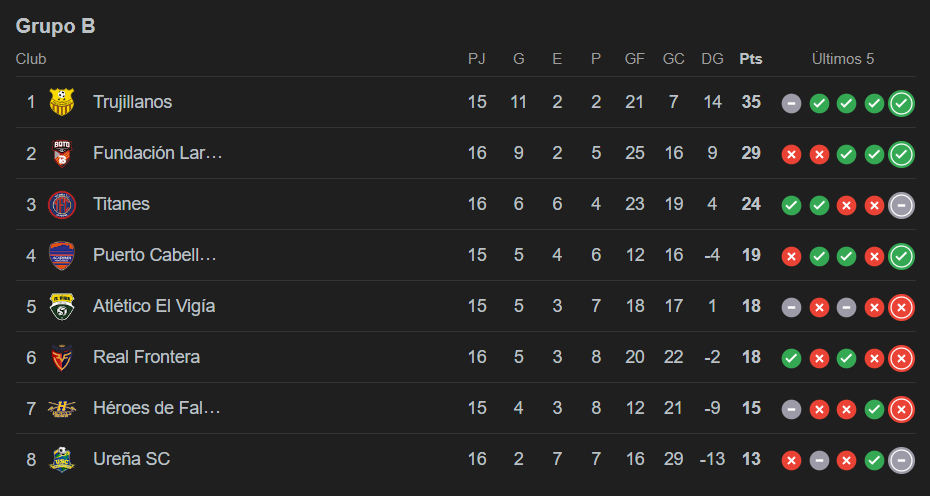
Task: Click the Trujillanos club crest icon
Action: click(62, 102)
